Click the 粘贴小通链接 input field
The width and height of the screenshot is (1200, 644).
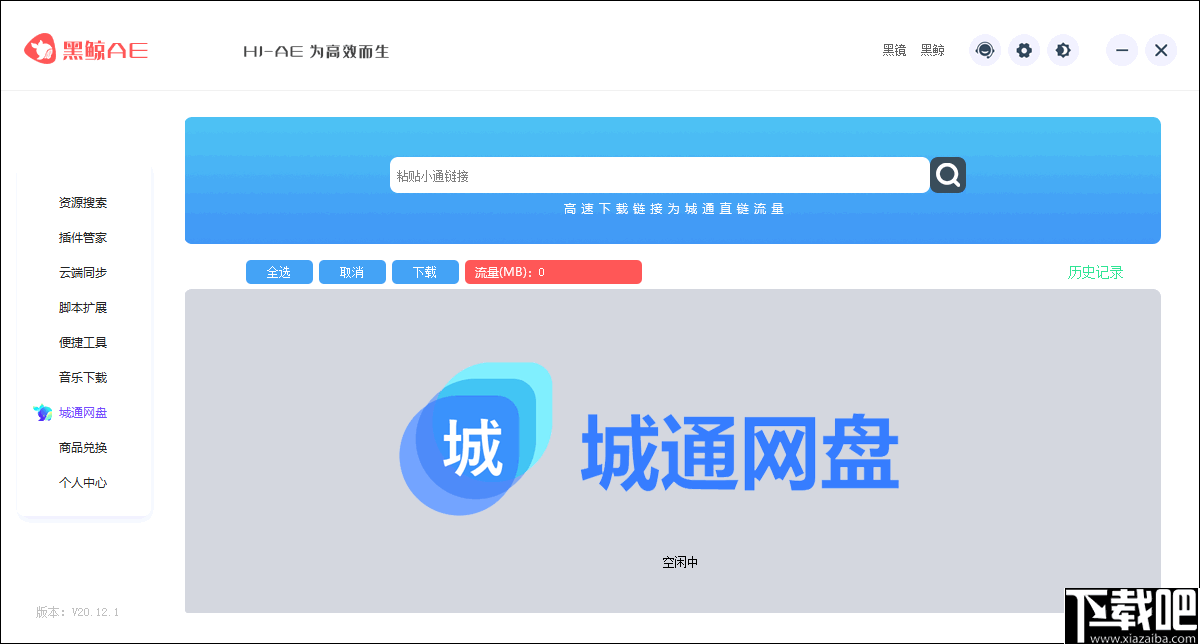pyautogui.click(x=660, y=175)
